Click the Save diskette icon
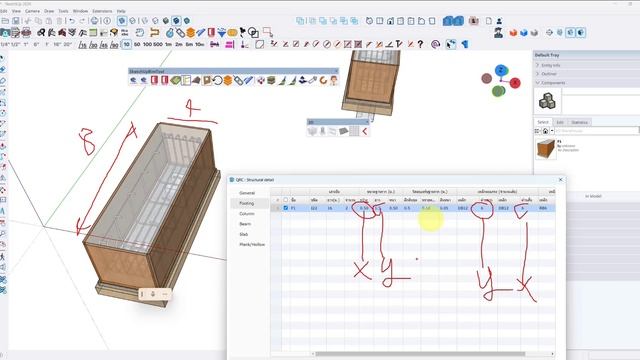Image resolution: width=640 pixels, height=360 pixels. pos(16,20)
